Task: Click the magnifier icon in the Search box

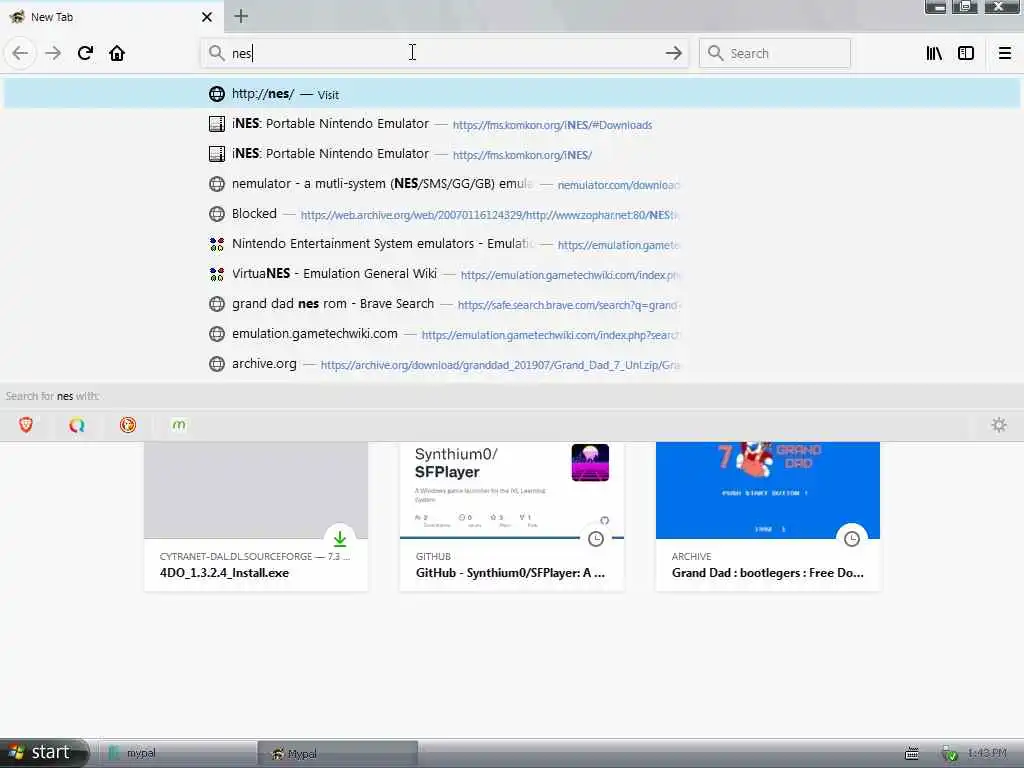Action: pos(716,53)
